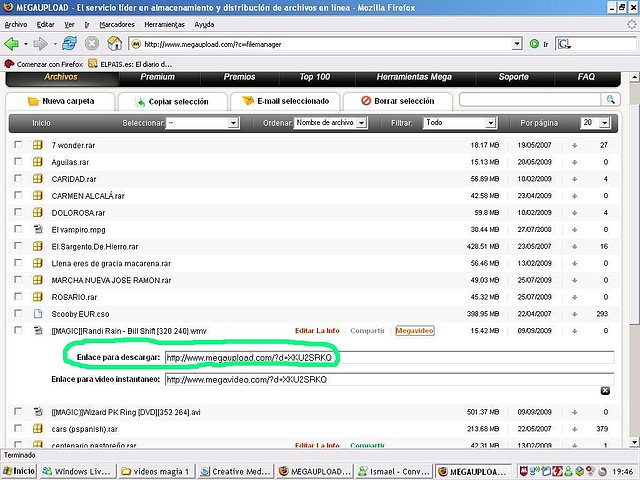Open ELPAIS.es feed bookmark
Screen dimensions: 640x480
pos(130,64)
